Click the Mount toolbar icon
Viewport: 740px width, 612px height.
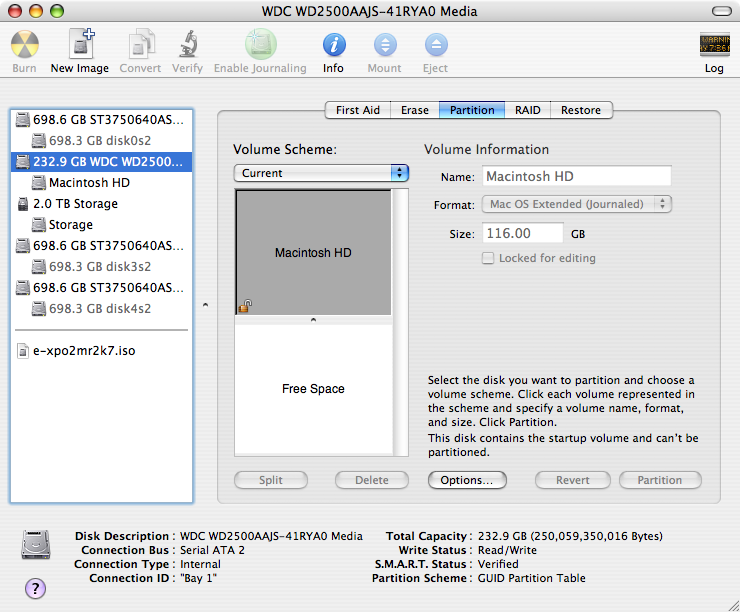pyautogui.click(x=385, y=45)
